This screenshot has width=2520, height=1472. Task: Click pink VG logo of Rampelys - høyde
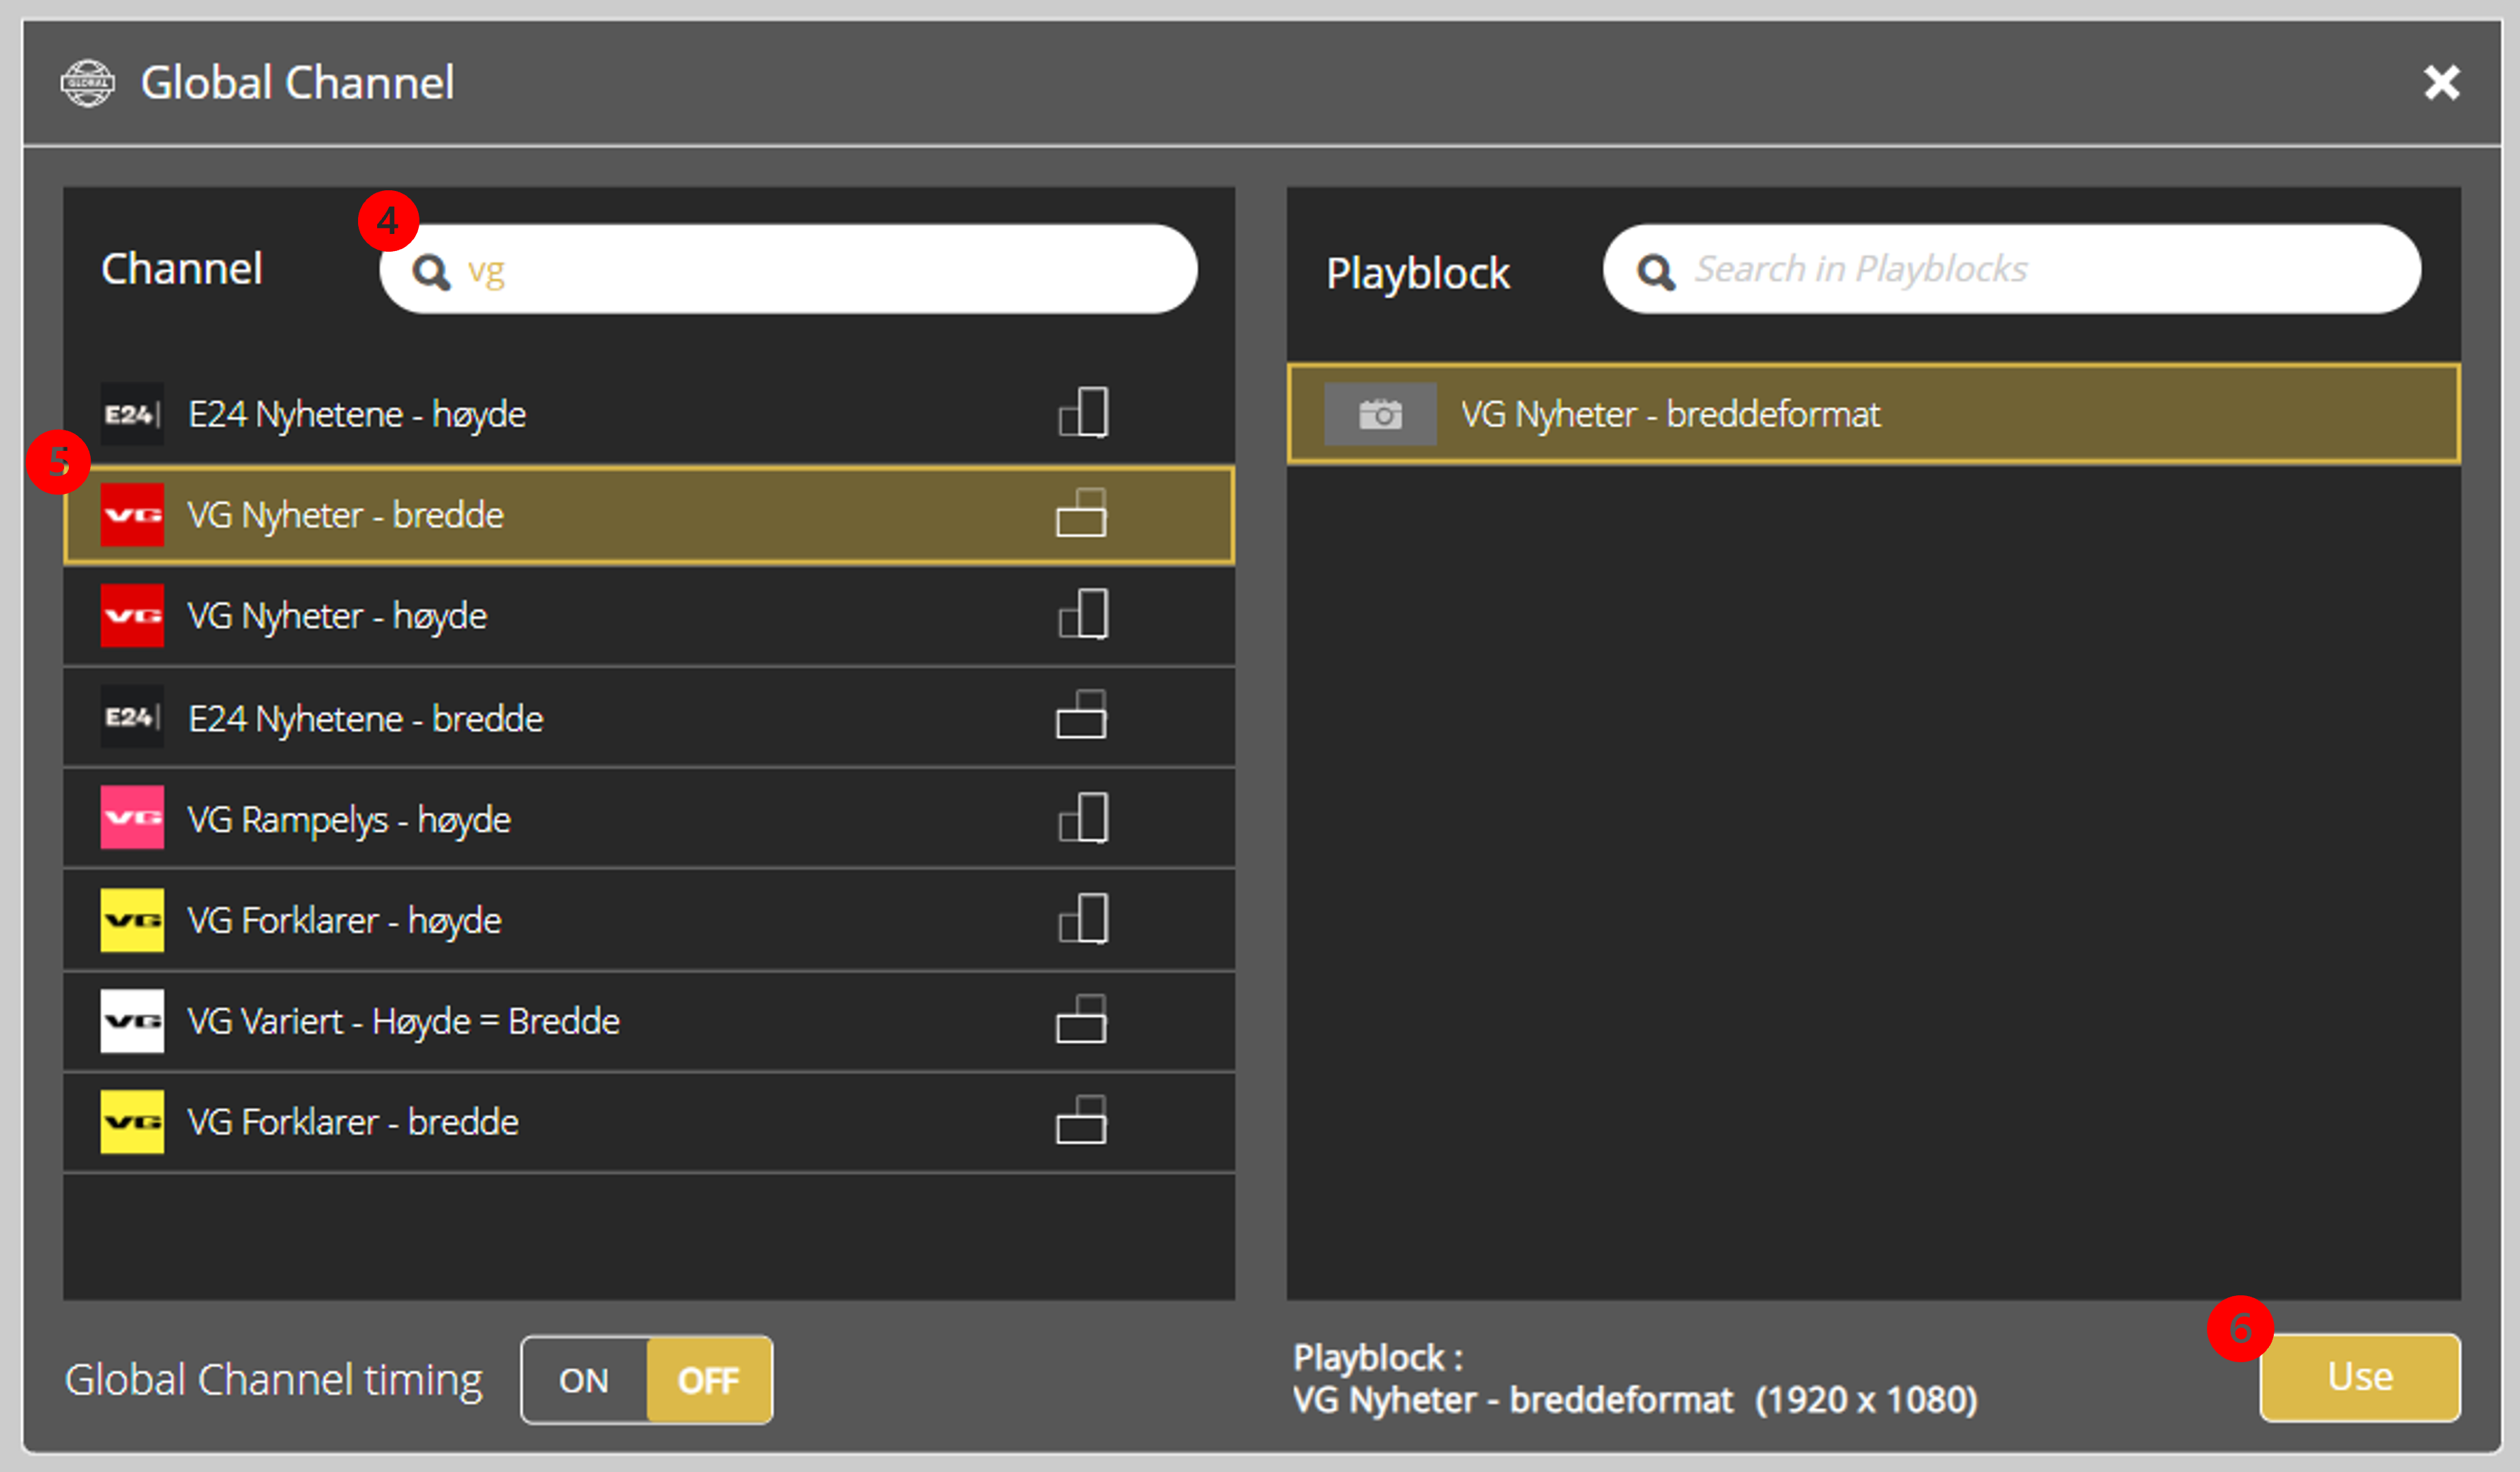[x=132, y=818]
